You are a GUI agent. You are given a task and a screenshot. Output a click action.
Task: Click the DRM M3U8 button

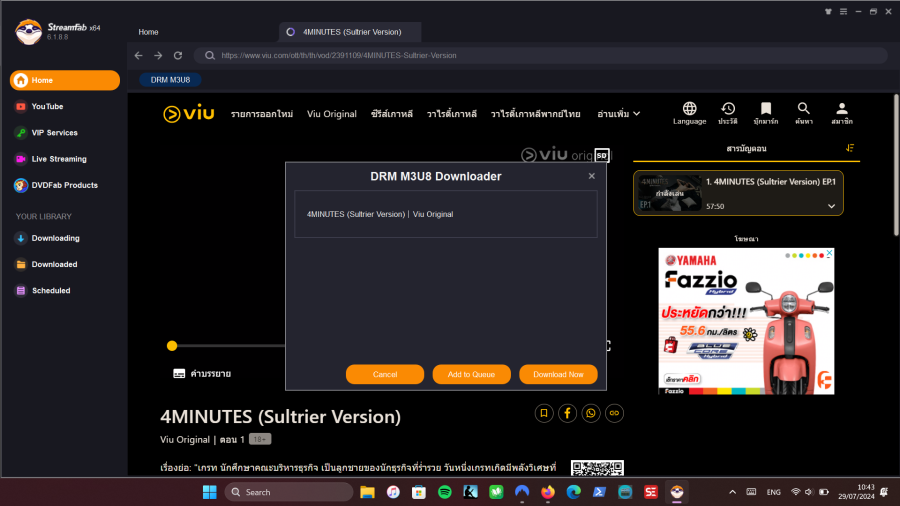tap(170, 80)
